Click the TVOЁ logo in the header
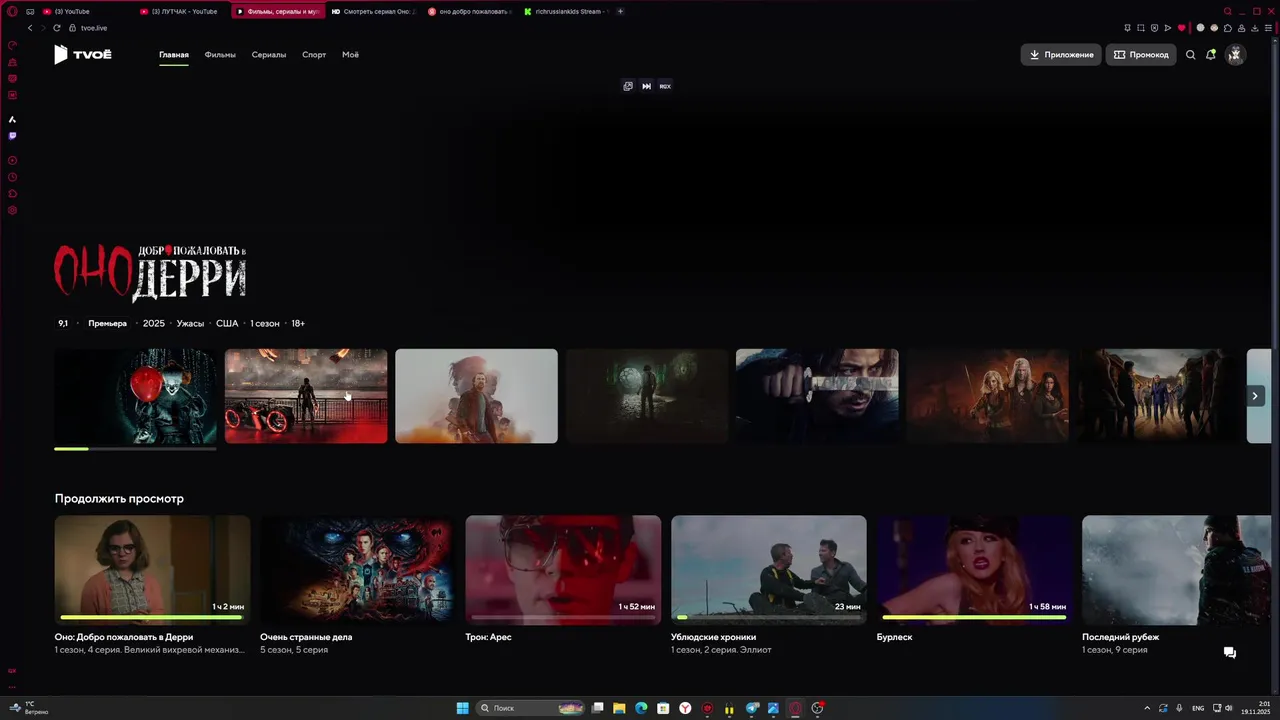 pos(83,55)
